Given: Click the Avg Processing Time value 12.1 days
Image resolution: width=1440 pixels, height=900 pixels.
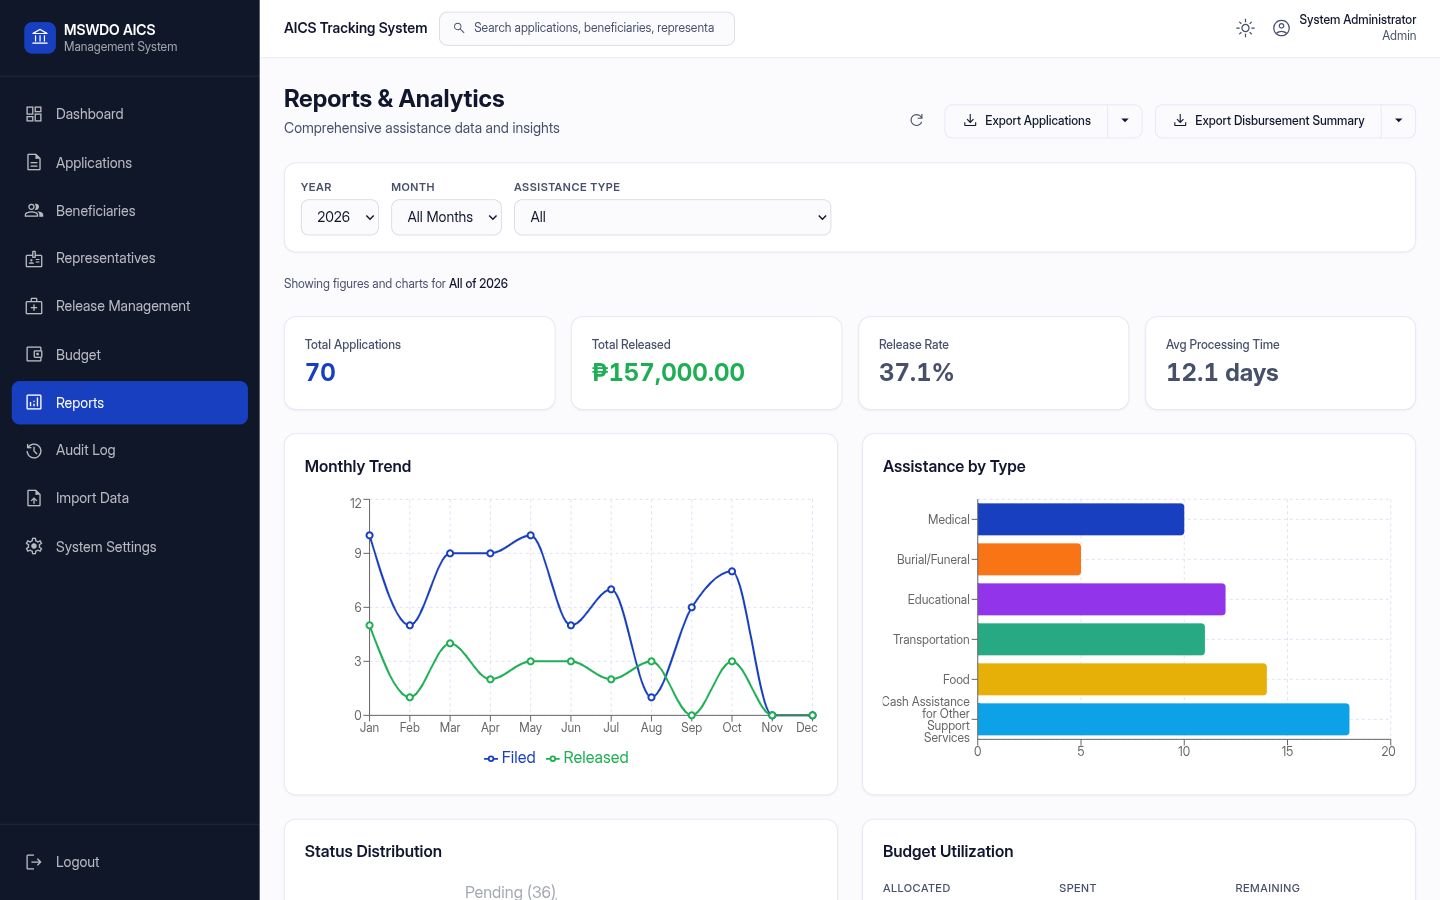Looking at the screenshot, I should [1222, 372].
